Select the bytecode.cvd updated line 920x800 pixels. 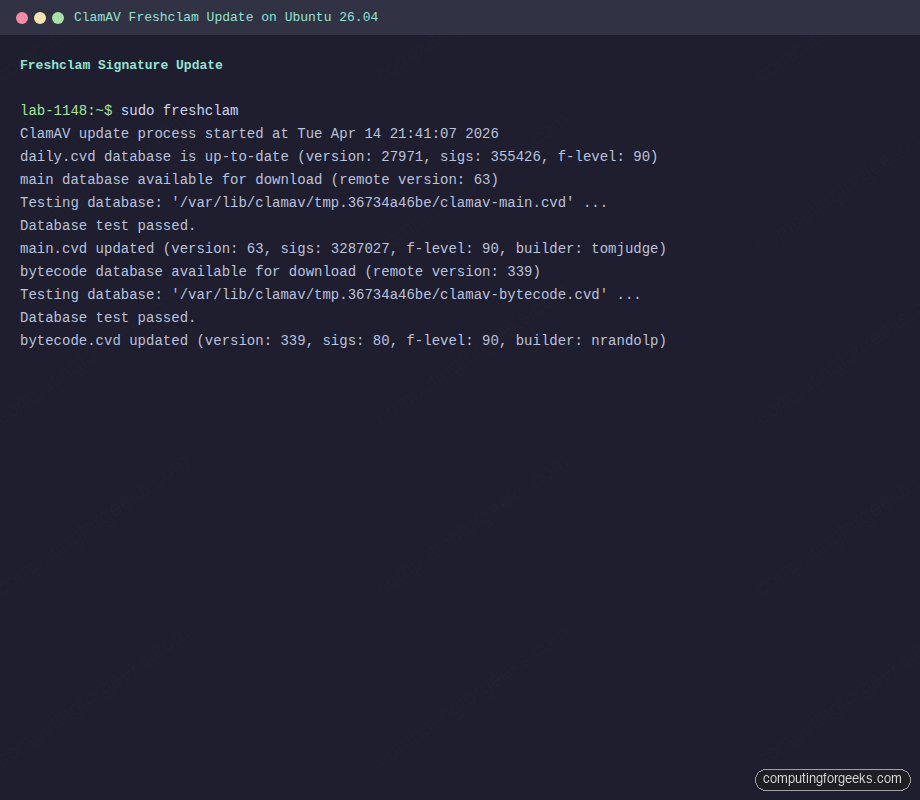tap(343, 340)
